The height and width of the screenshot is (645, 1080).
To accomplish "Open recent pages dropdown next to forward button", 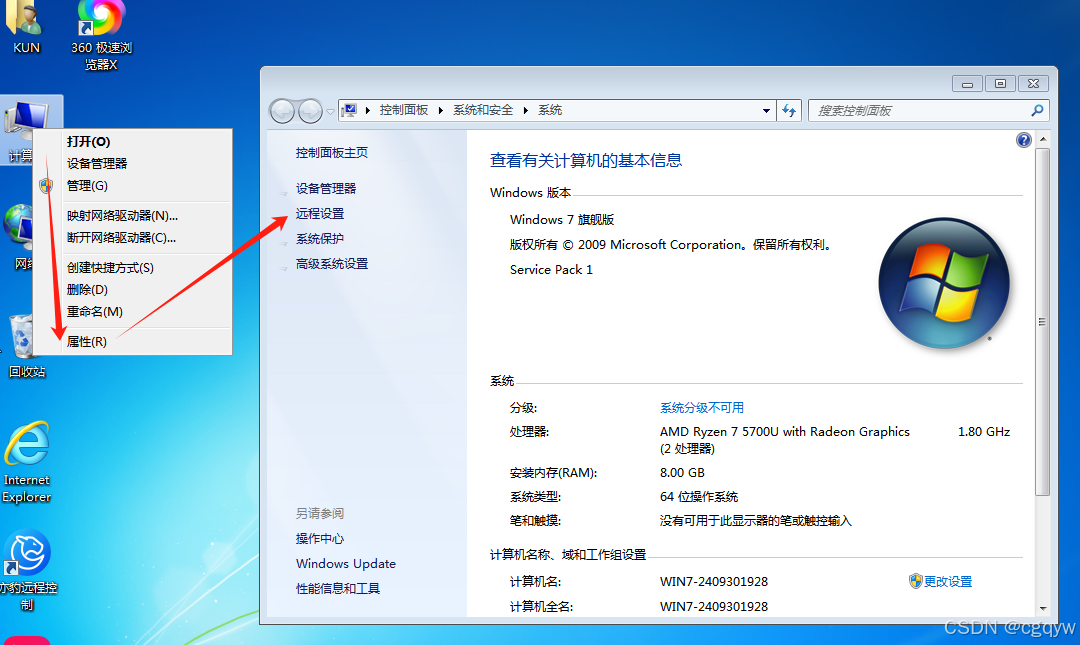I will 331,111.
